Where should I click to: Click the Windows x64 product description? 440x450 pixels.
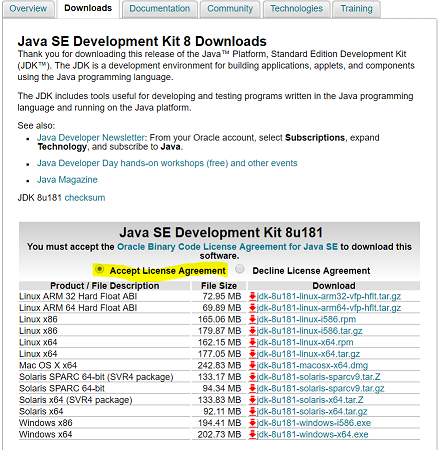point(46,434)
